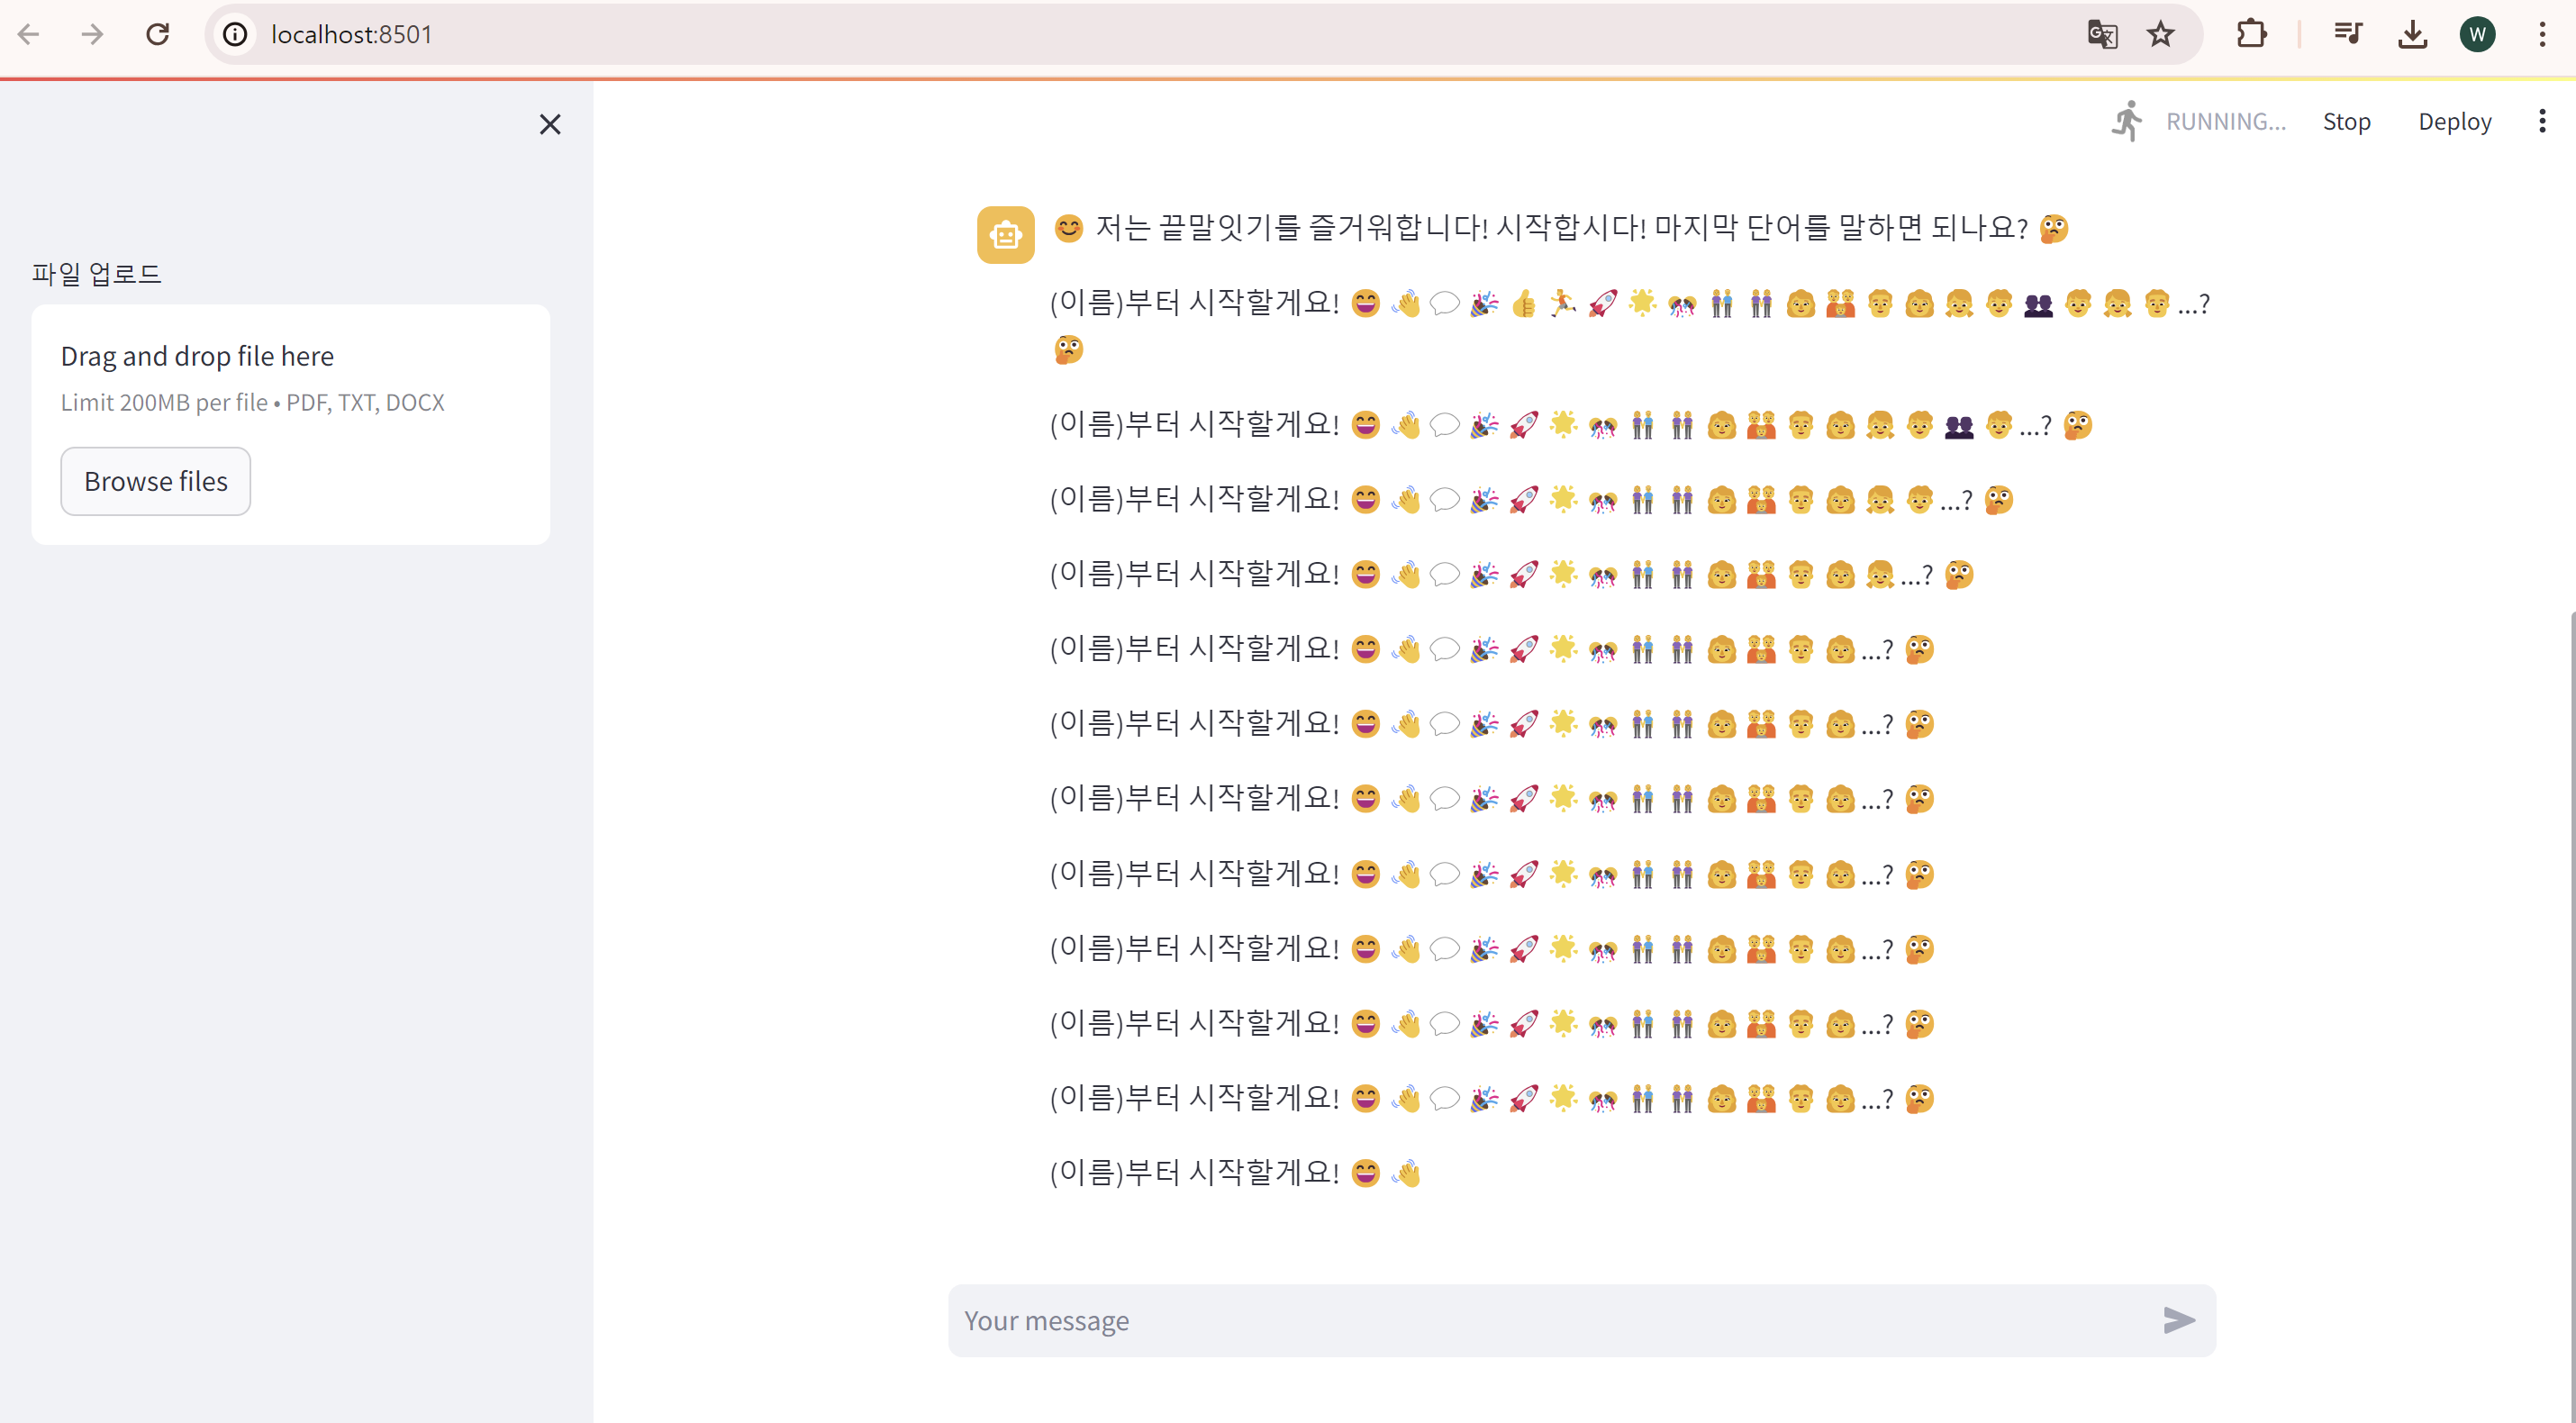Click the Browse files button
Image resolution: width=2576 pixels, height=1423 pixels.
(155, 481)
